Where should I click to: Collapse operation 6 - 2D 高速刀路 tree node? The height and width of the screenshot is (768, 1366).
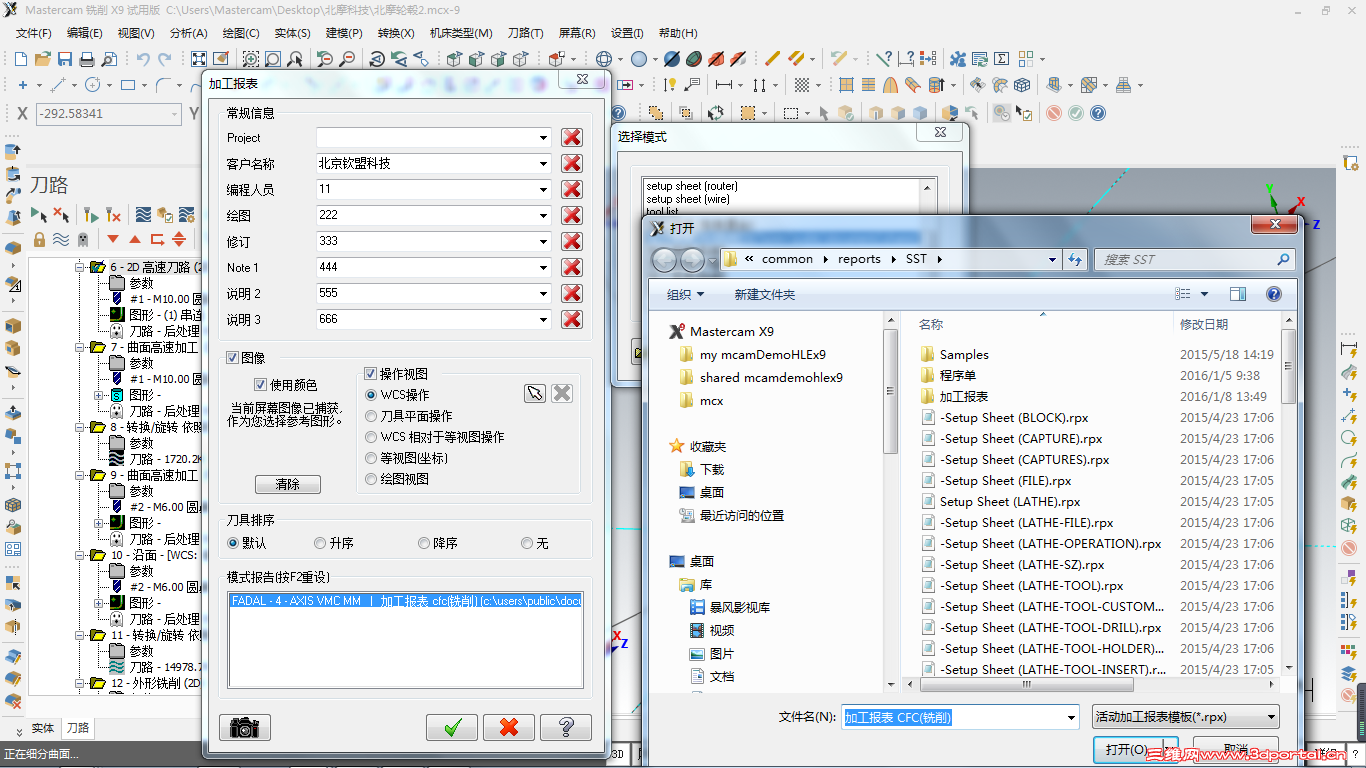point(80,268)
